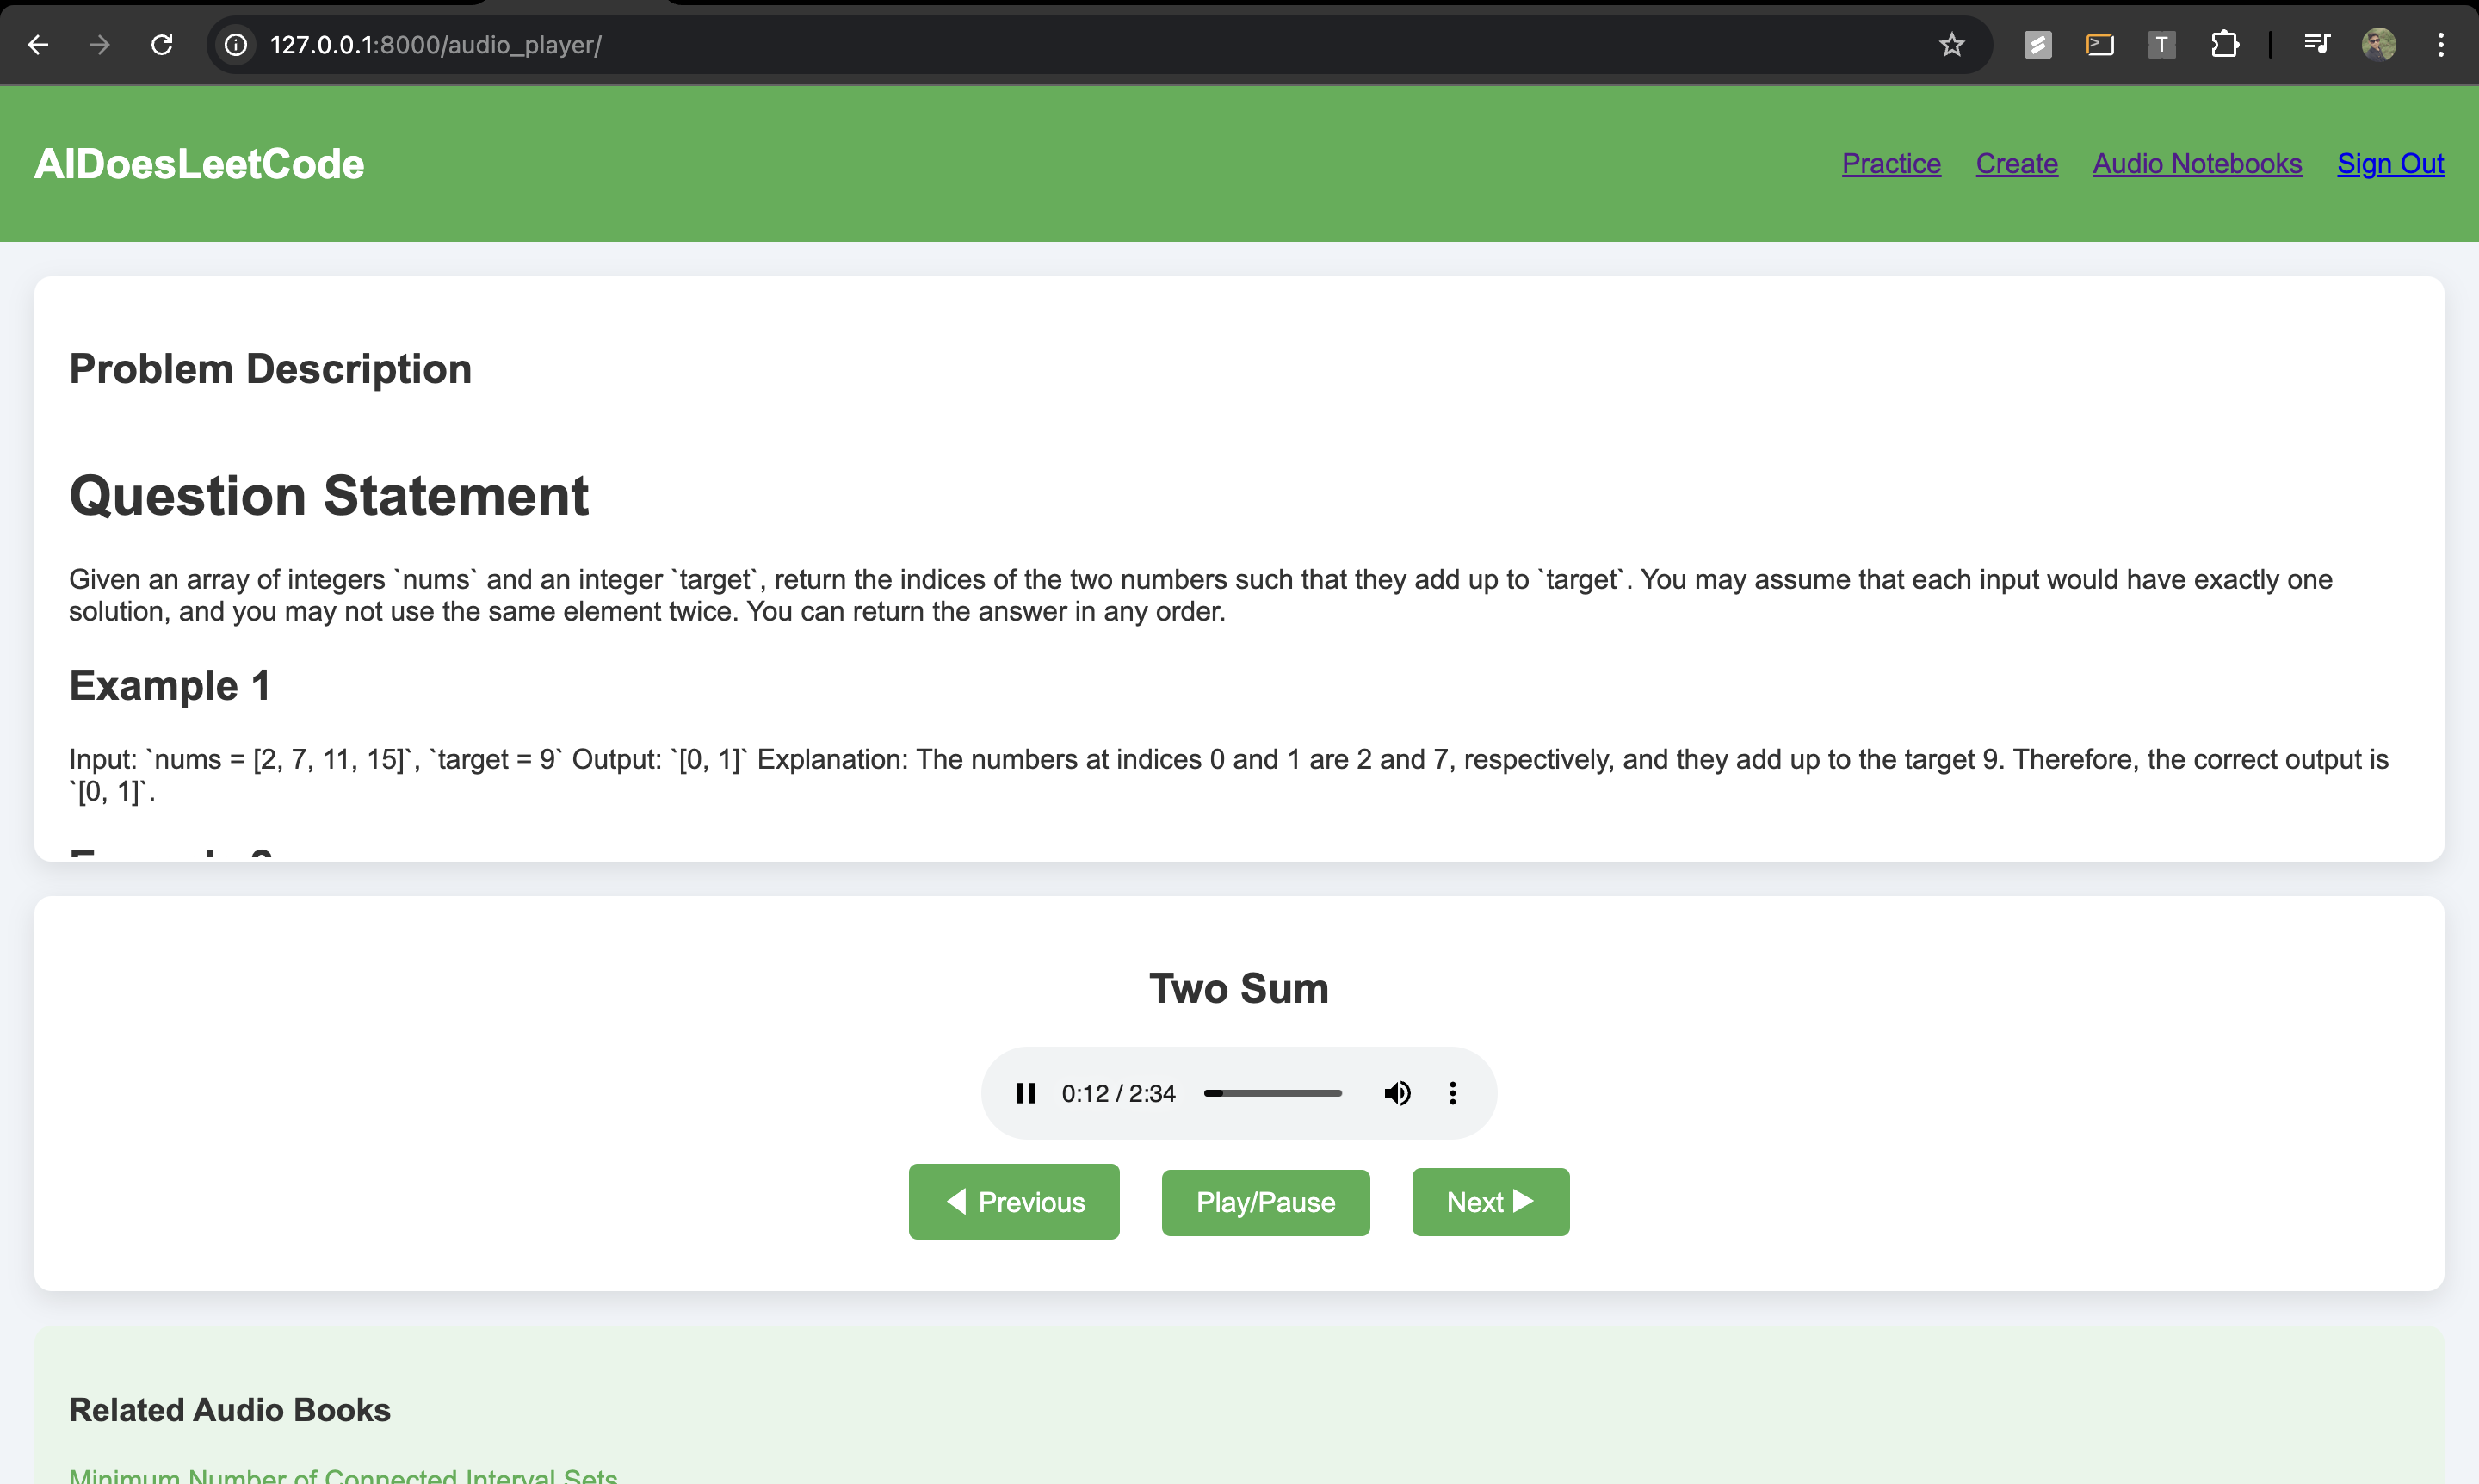Open the browser extensions puzzle icon
This screenshot has height=1484, width=2479.
click(2224, 45)
